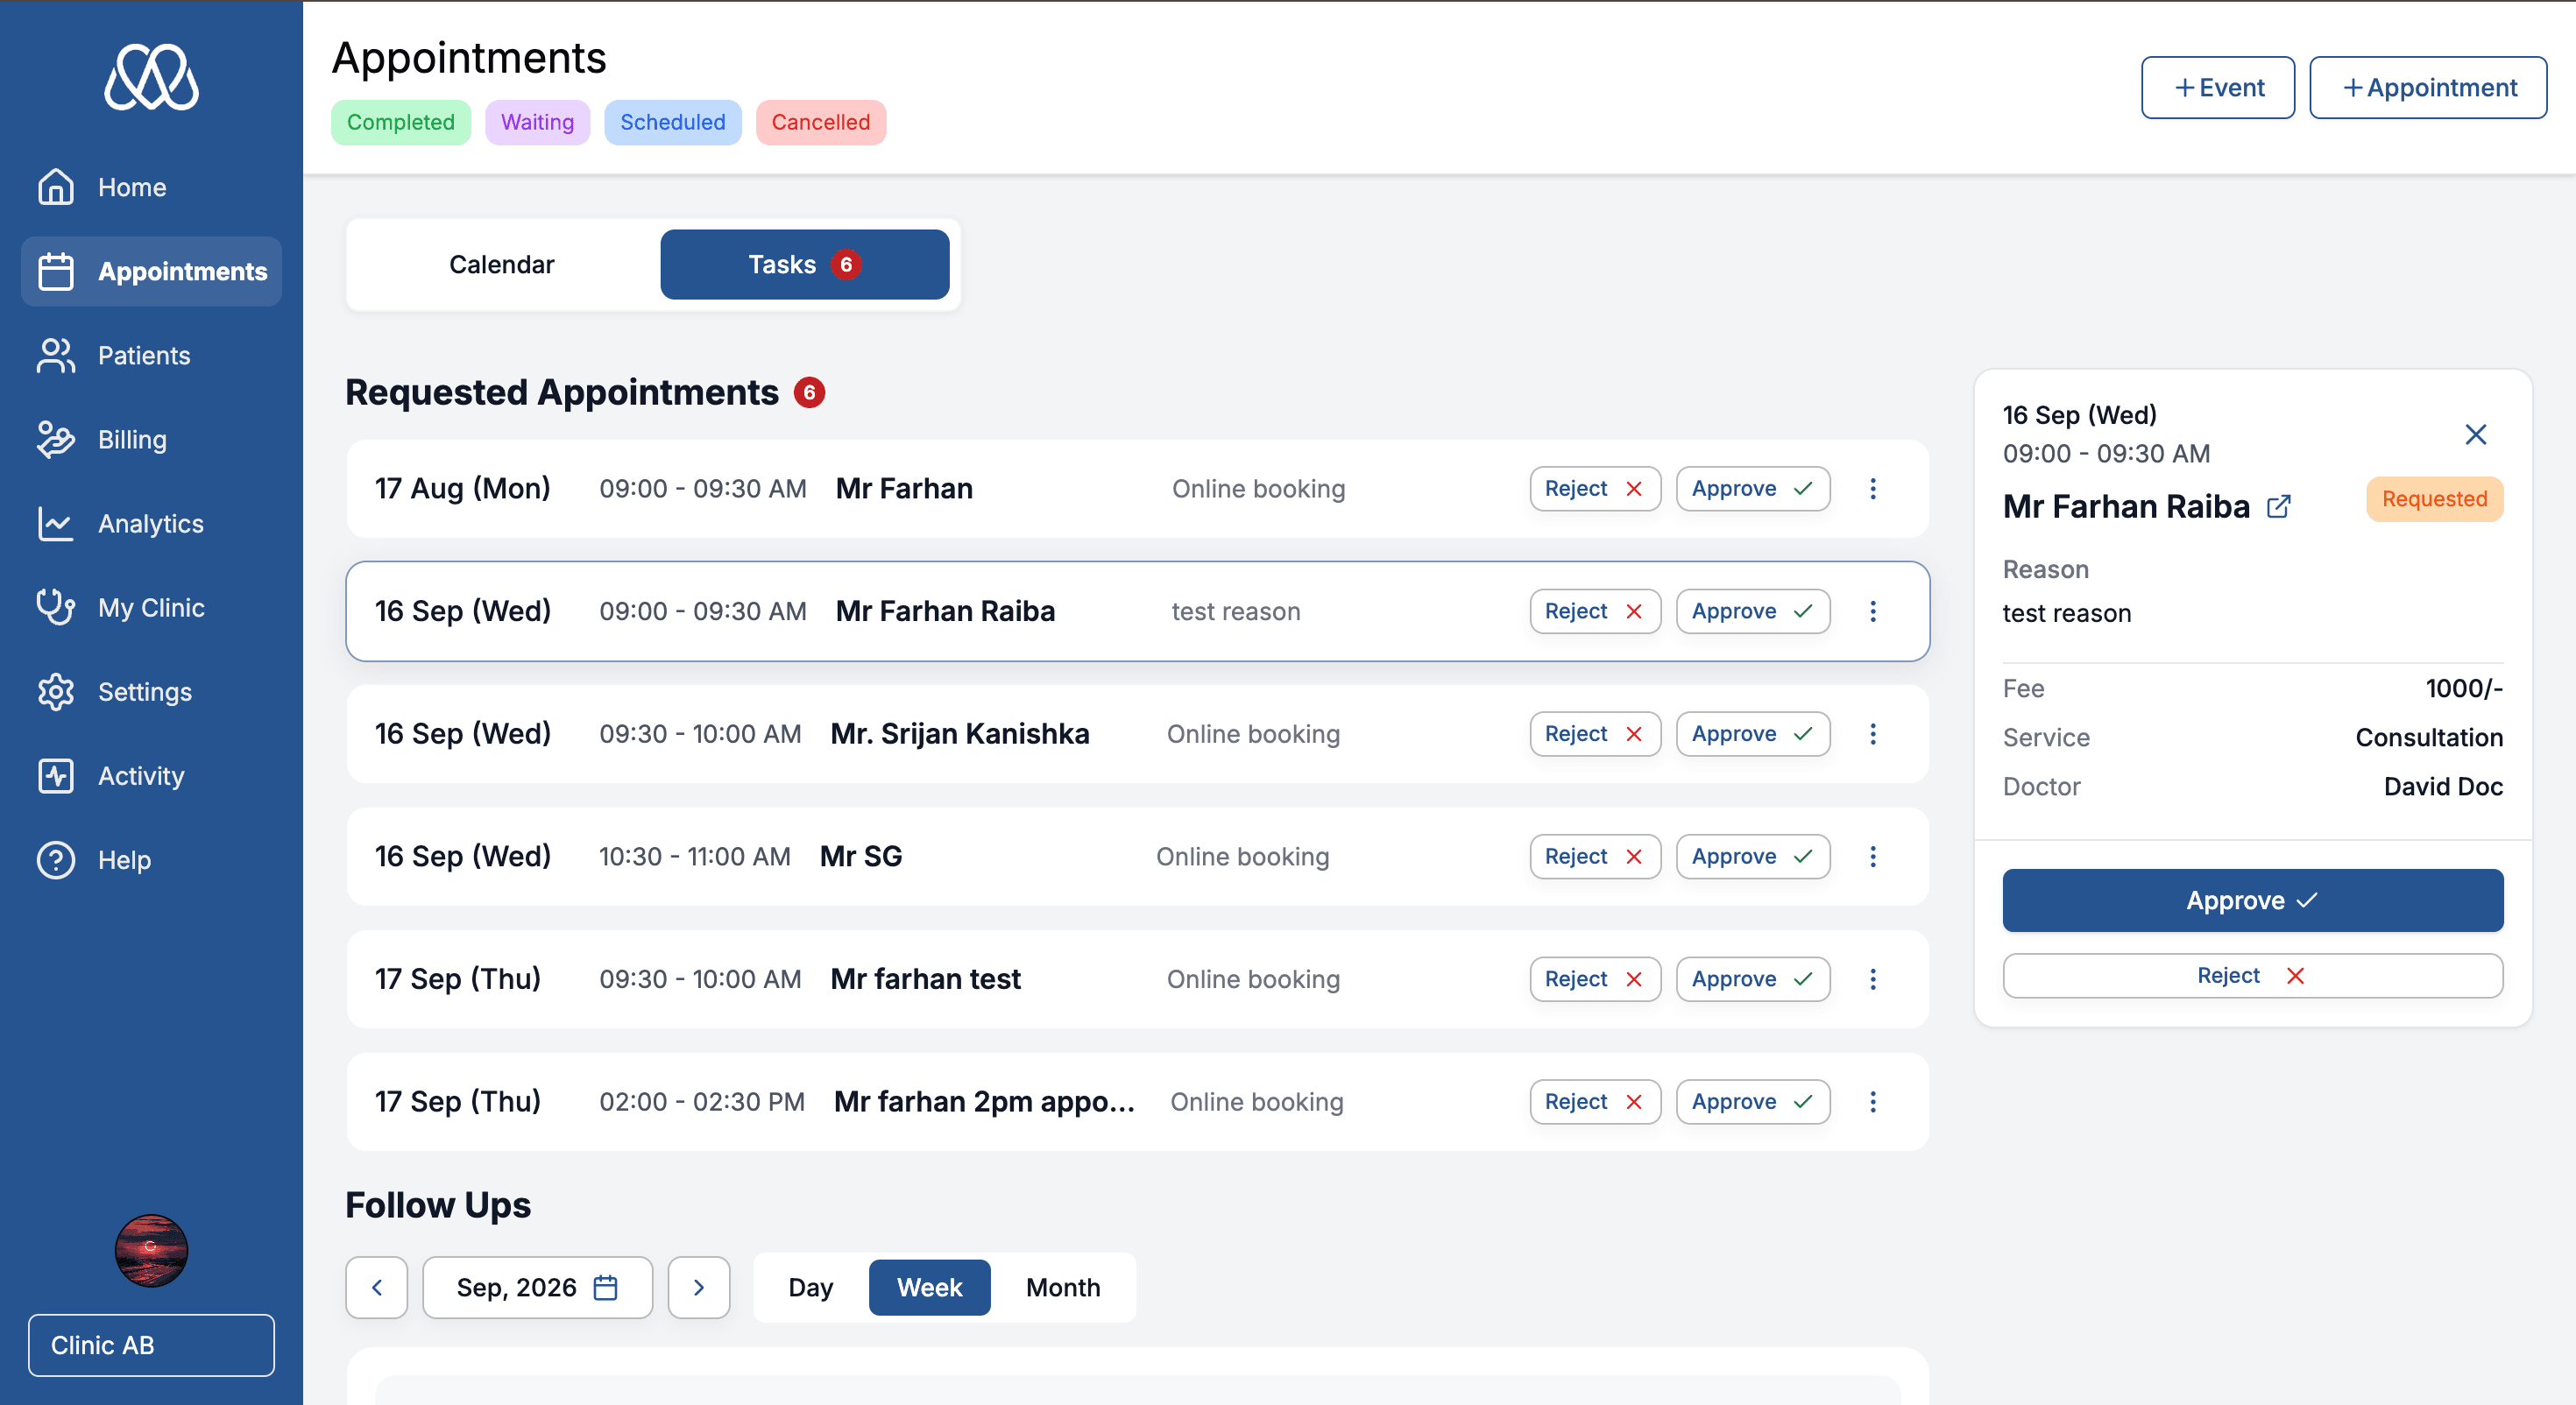Open more options for Mr Farhan Raiba row
Viewport: 2576px width, 1405px height.
point(1873,611)
